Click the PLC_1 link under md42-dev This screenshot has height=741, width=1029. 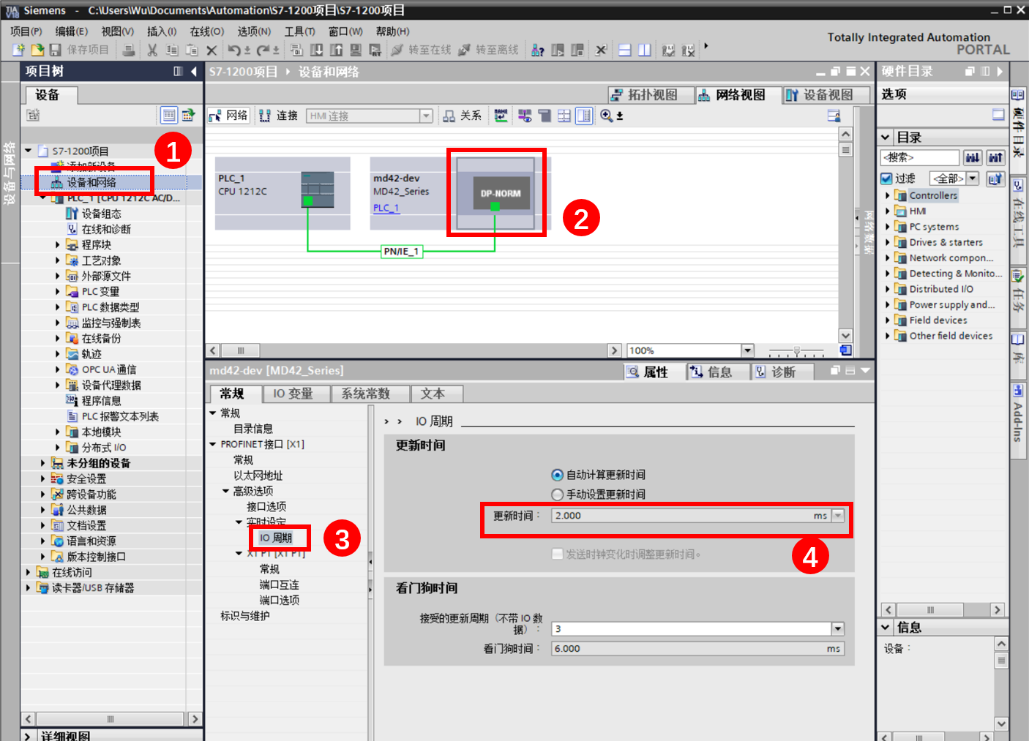click(x=386, y=208)
